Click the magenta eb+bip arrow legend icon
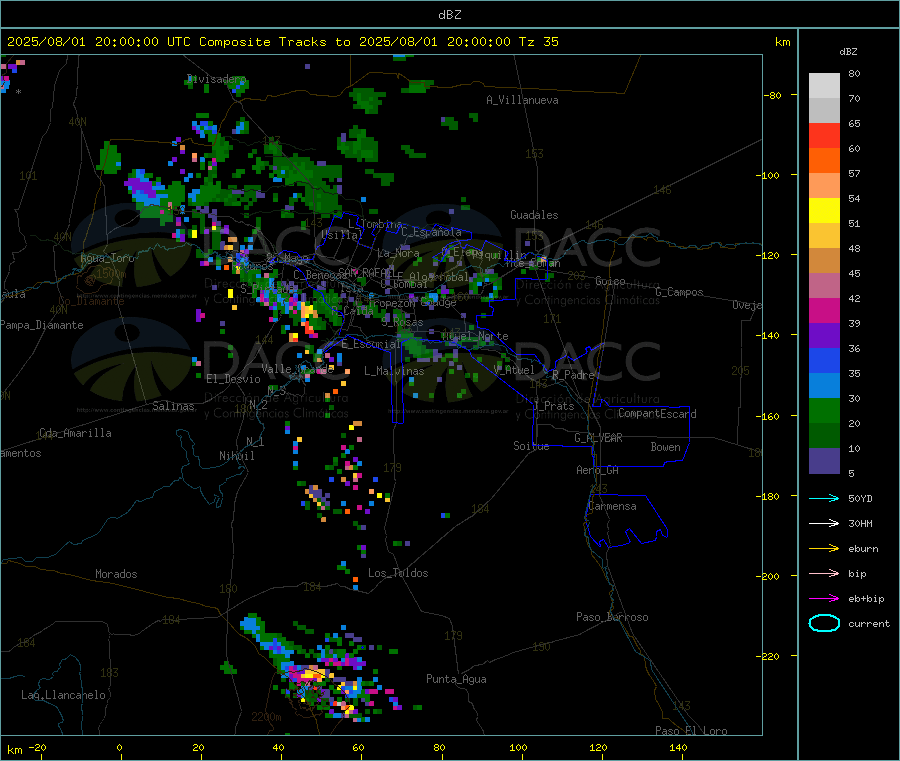This screenshot has width=900, height=761. click(x=824, y=599)
